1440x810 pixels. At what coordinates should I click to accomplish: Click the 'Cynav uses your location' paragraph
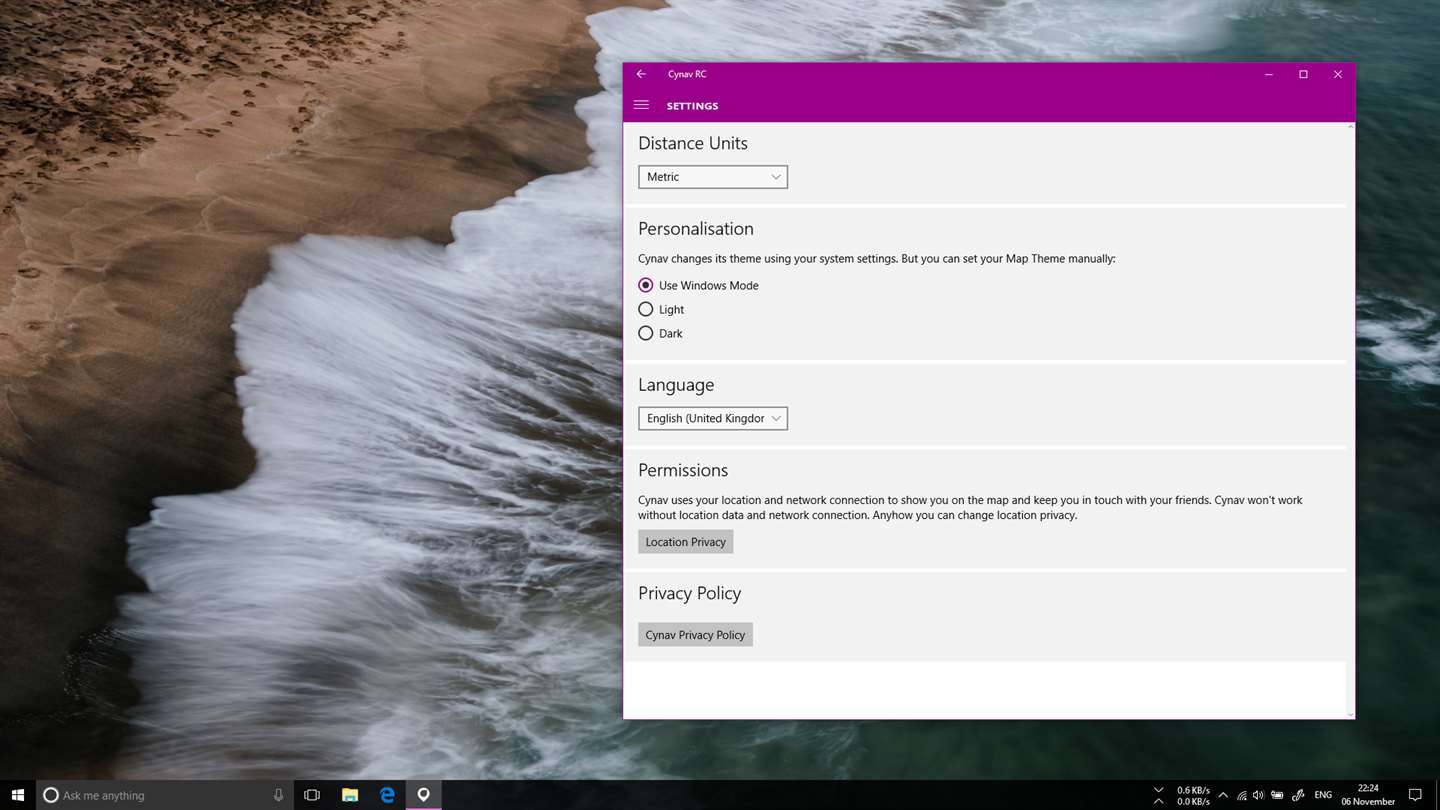(970, 507)
